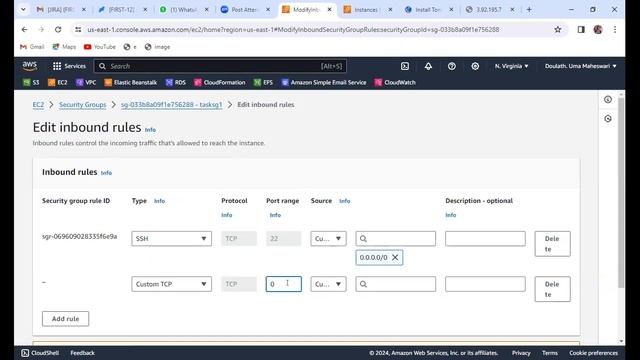Open sg-033b8a09f1e756288 - tasksg1 breadcrumb
The width and height of the screenshot is (640, 360).
coord(171,105)
